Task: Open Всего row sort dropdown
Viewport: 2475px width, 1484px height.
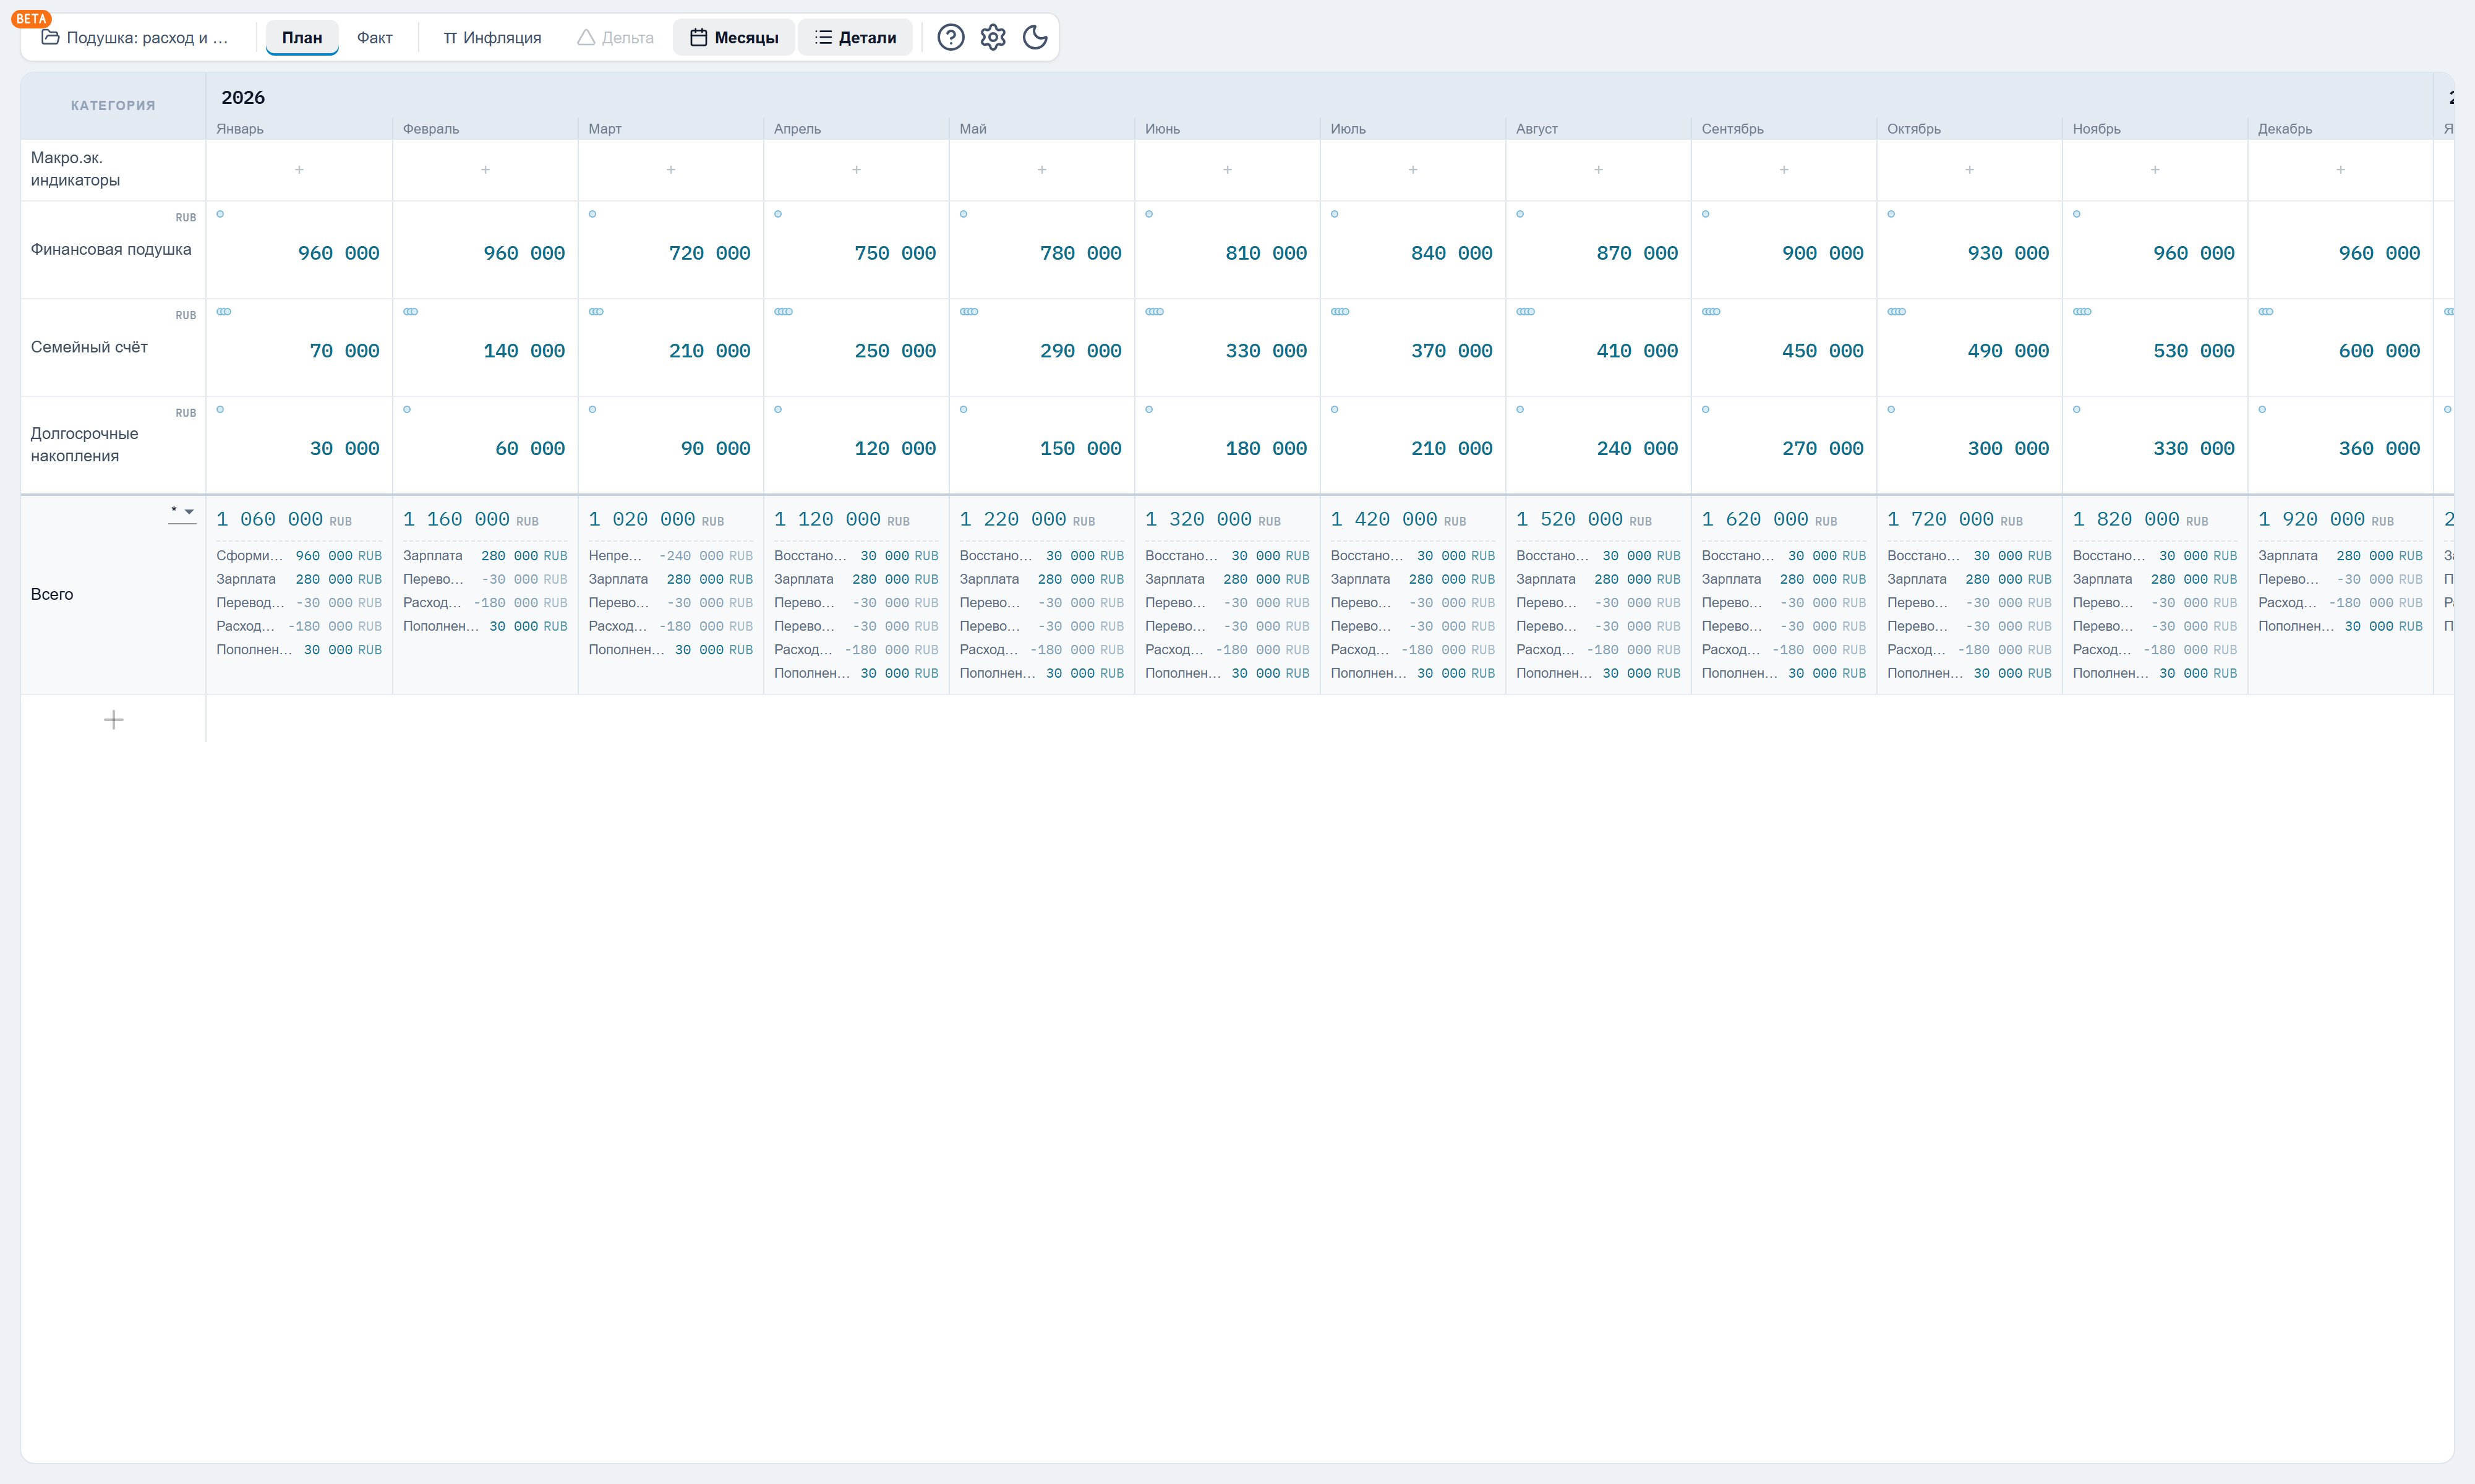Action: coord(182,512)
